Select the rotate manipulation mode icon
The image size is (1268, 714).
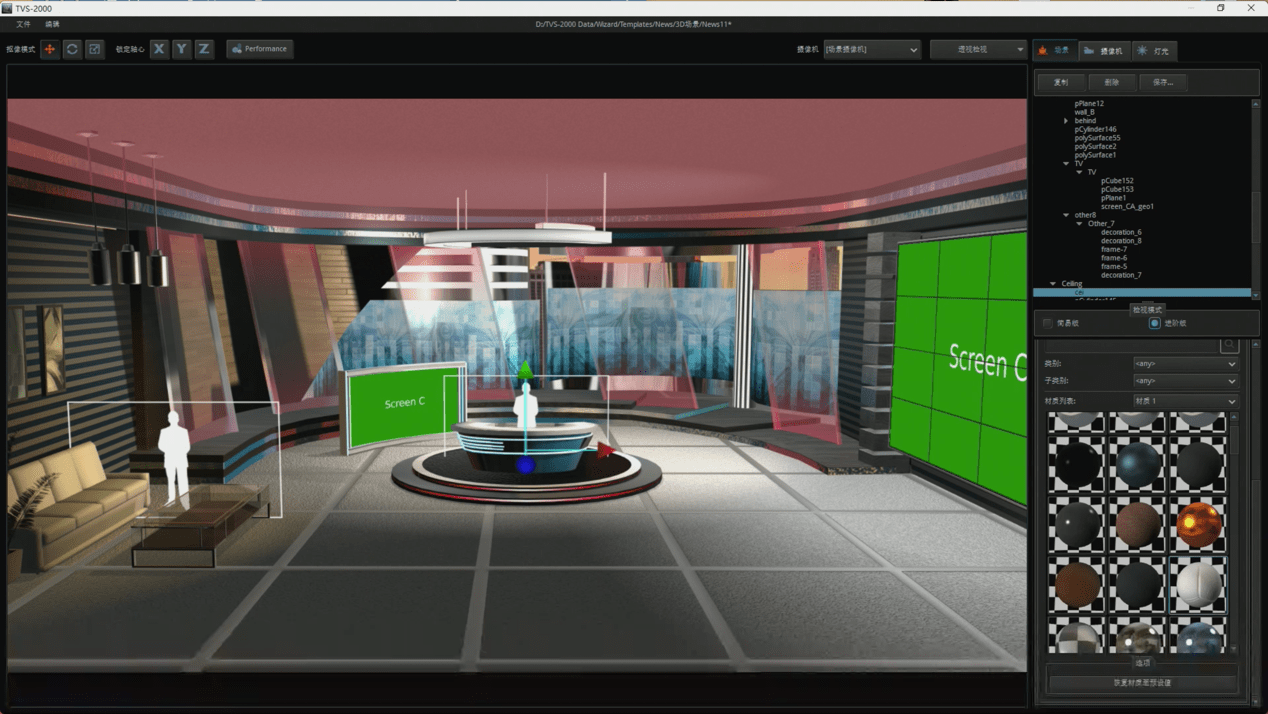72,49
